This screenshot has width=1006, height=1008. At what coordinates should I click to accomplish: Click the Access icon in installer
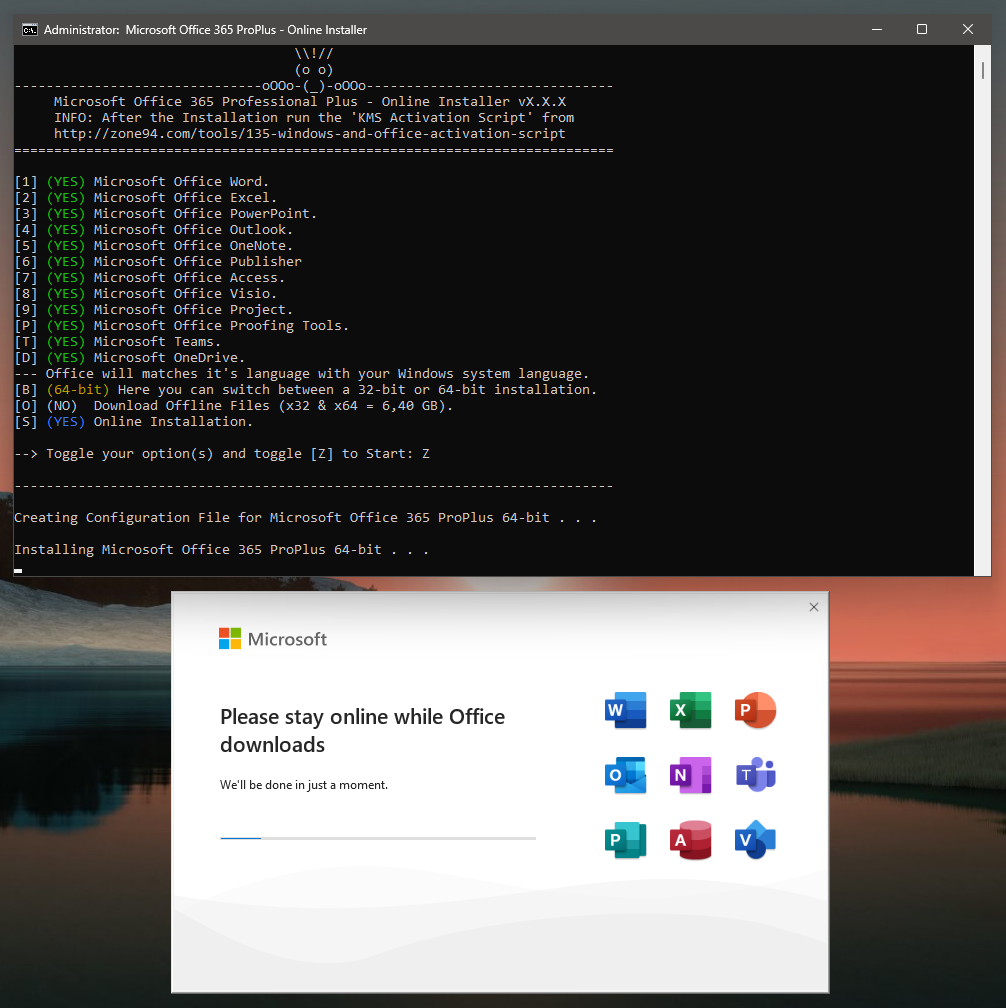coord(690,840)
